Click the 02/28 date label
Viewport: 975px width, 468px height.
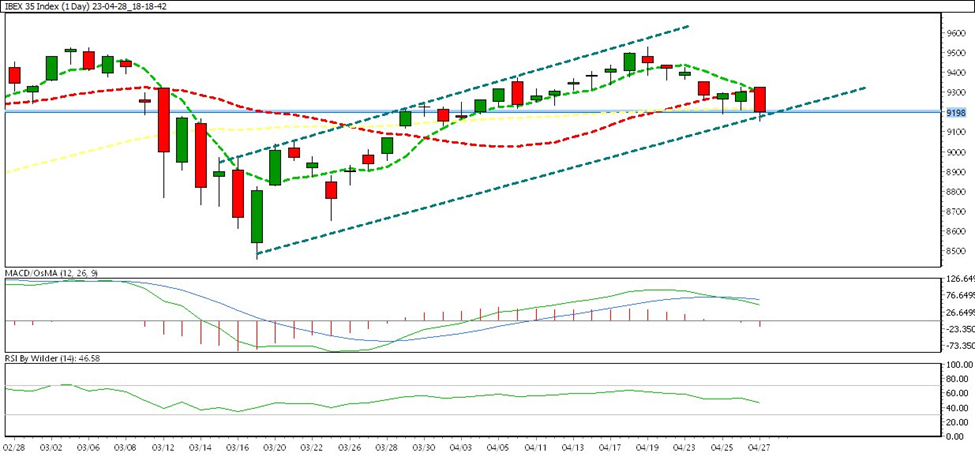click(14, 446)
